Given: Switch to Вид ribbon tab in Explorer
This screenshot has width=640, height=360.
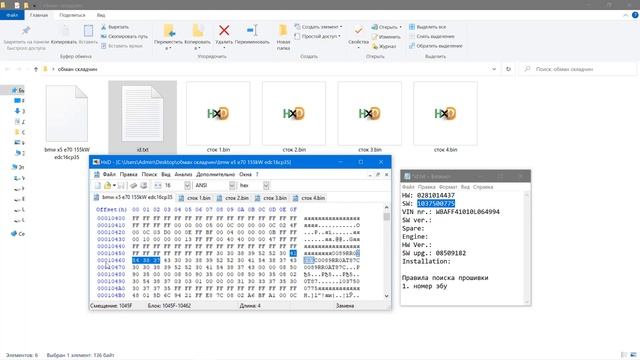Looking at the screenshot, I should pos(101,15).
